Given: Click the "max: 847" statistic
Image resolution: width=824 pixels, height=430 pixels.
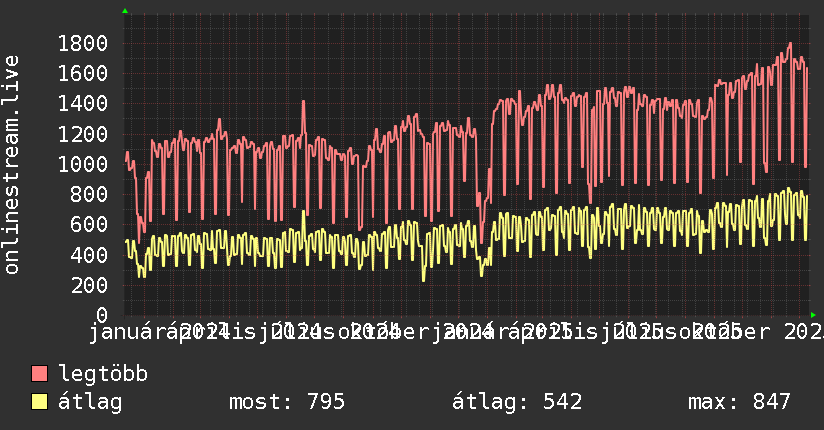Looking at the screenshot, I should tap(739, 402).
